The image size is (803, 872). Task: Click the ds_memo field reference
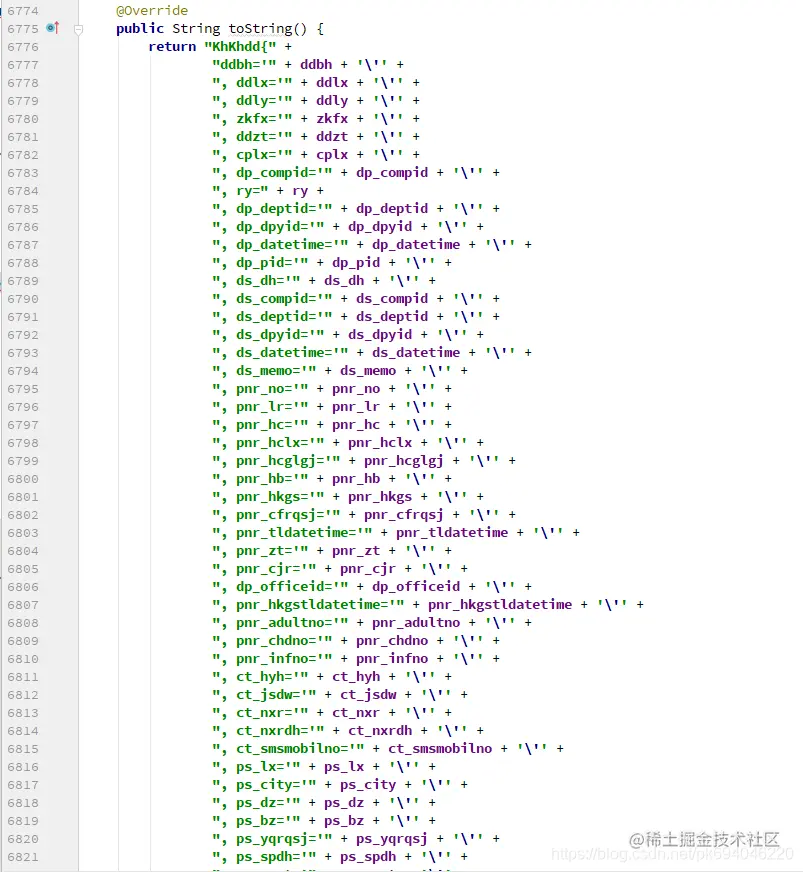click(x=368, y=370)
